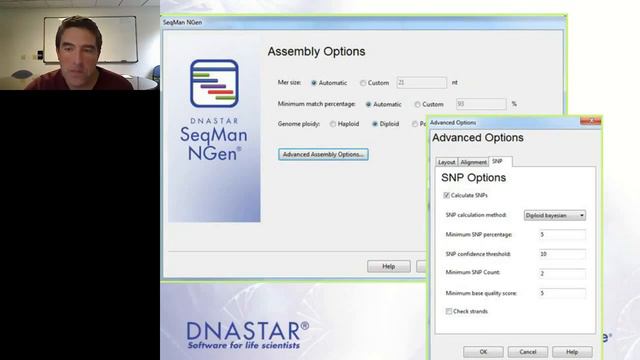Click the SNP confidence threshold field
This screenshot has width=640, height=360.
click(562, 254)
